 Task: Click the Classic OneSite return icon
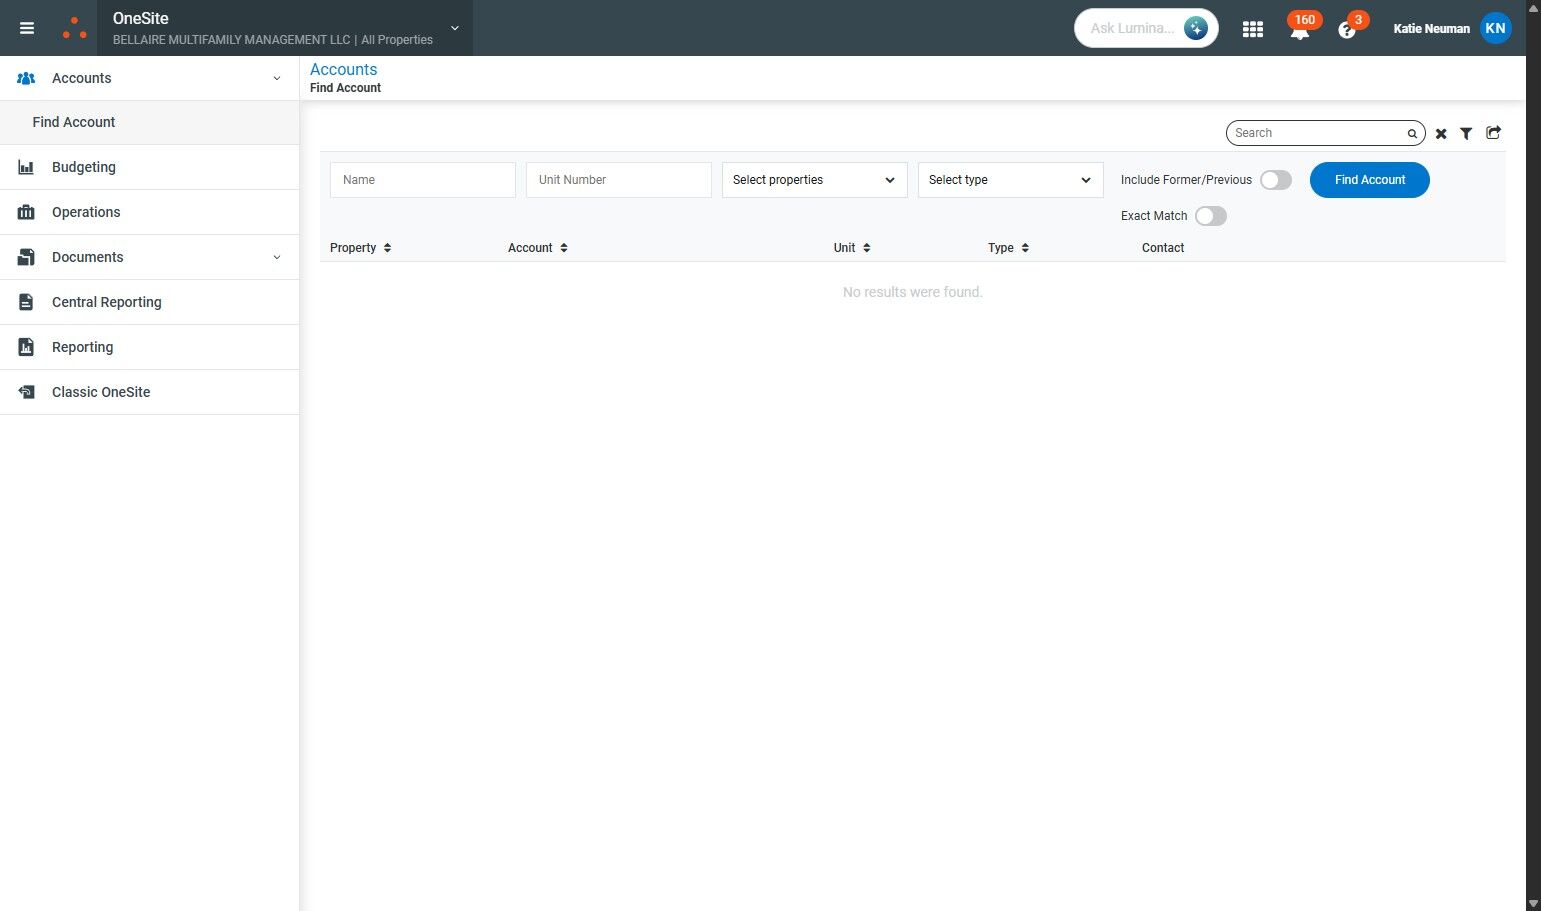[x=27, y=392]
